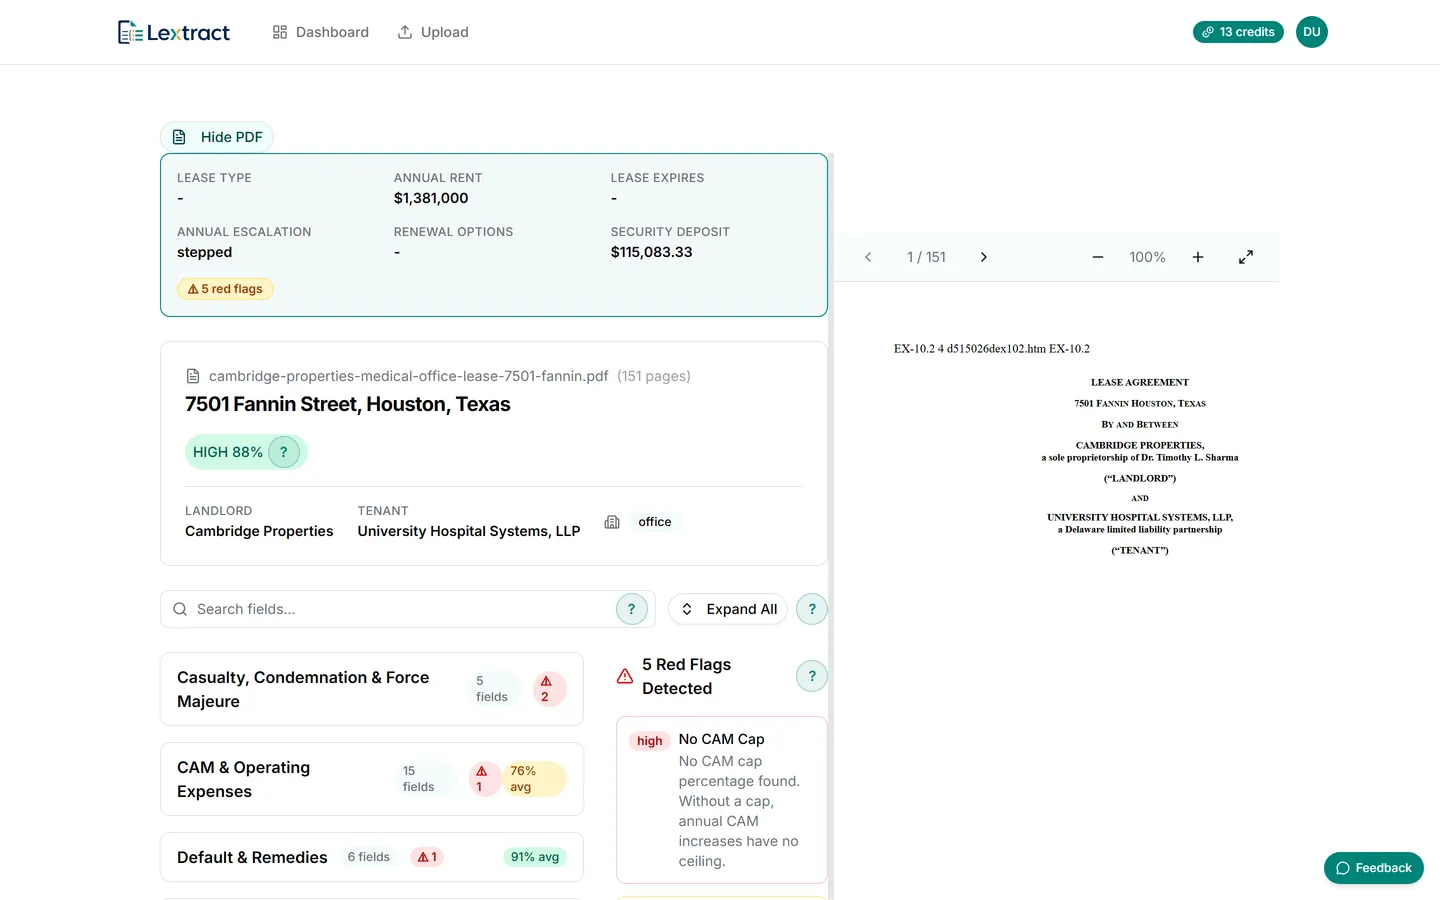Viewport: 1440px width, 900px height.
Task: Click the Hide PDF button
Action: (x=217, y=137)
